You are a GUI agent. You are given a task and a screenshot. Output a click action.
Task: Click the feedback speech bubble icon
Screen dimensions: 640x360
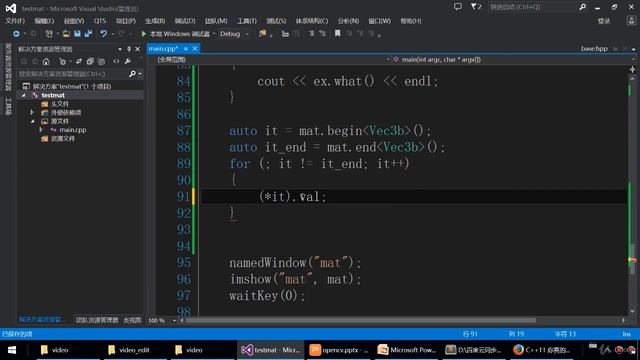tap(458, 7)
